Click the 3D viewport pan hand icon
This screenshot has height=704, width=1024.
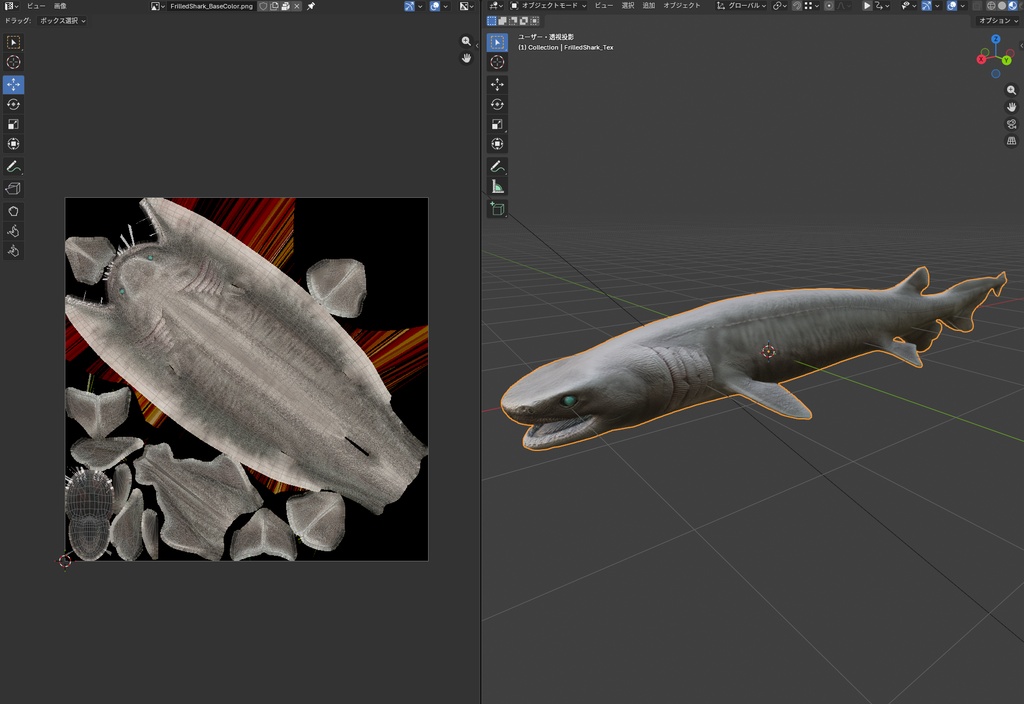1011,106
